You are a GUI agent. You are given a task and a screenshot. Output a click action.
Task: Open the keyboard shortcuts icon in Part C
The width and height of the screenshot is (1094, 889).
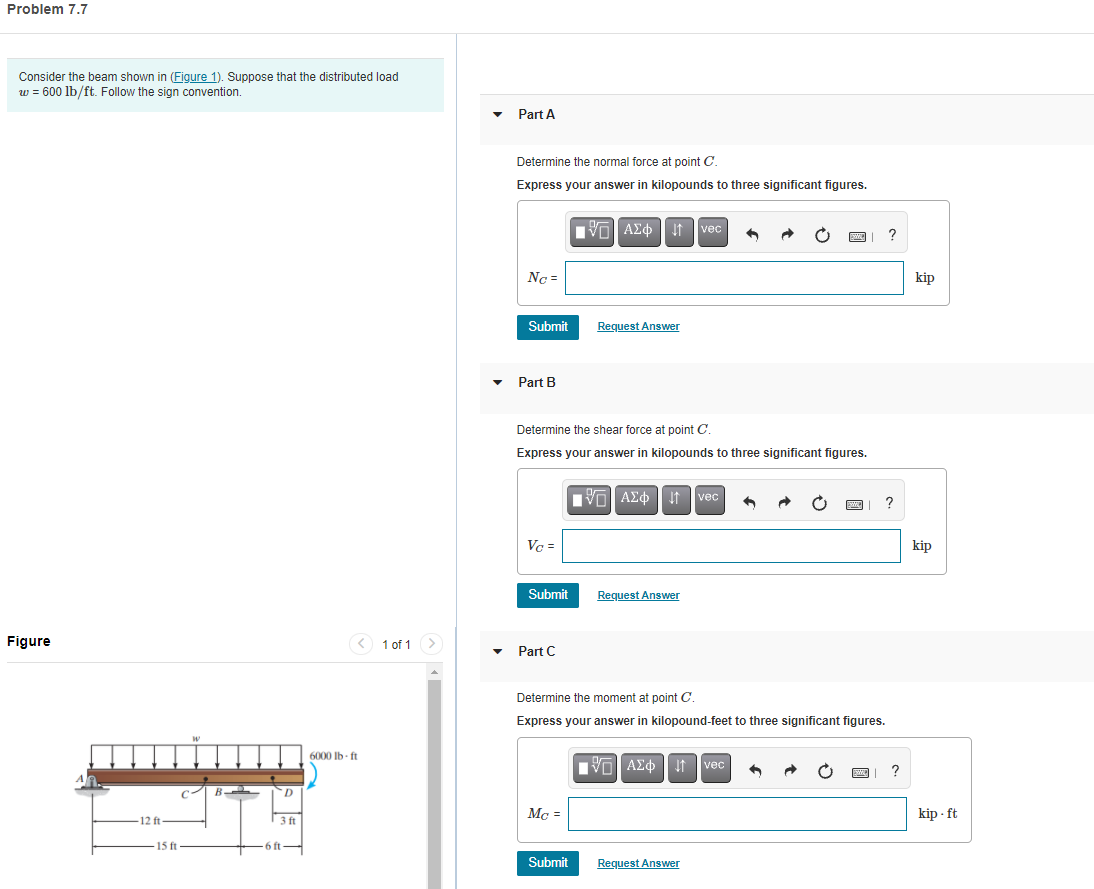(x=860, y=768)
